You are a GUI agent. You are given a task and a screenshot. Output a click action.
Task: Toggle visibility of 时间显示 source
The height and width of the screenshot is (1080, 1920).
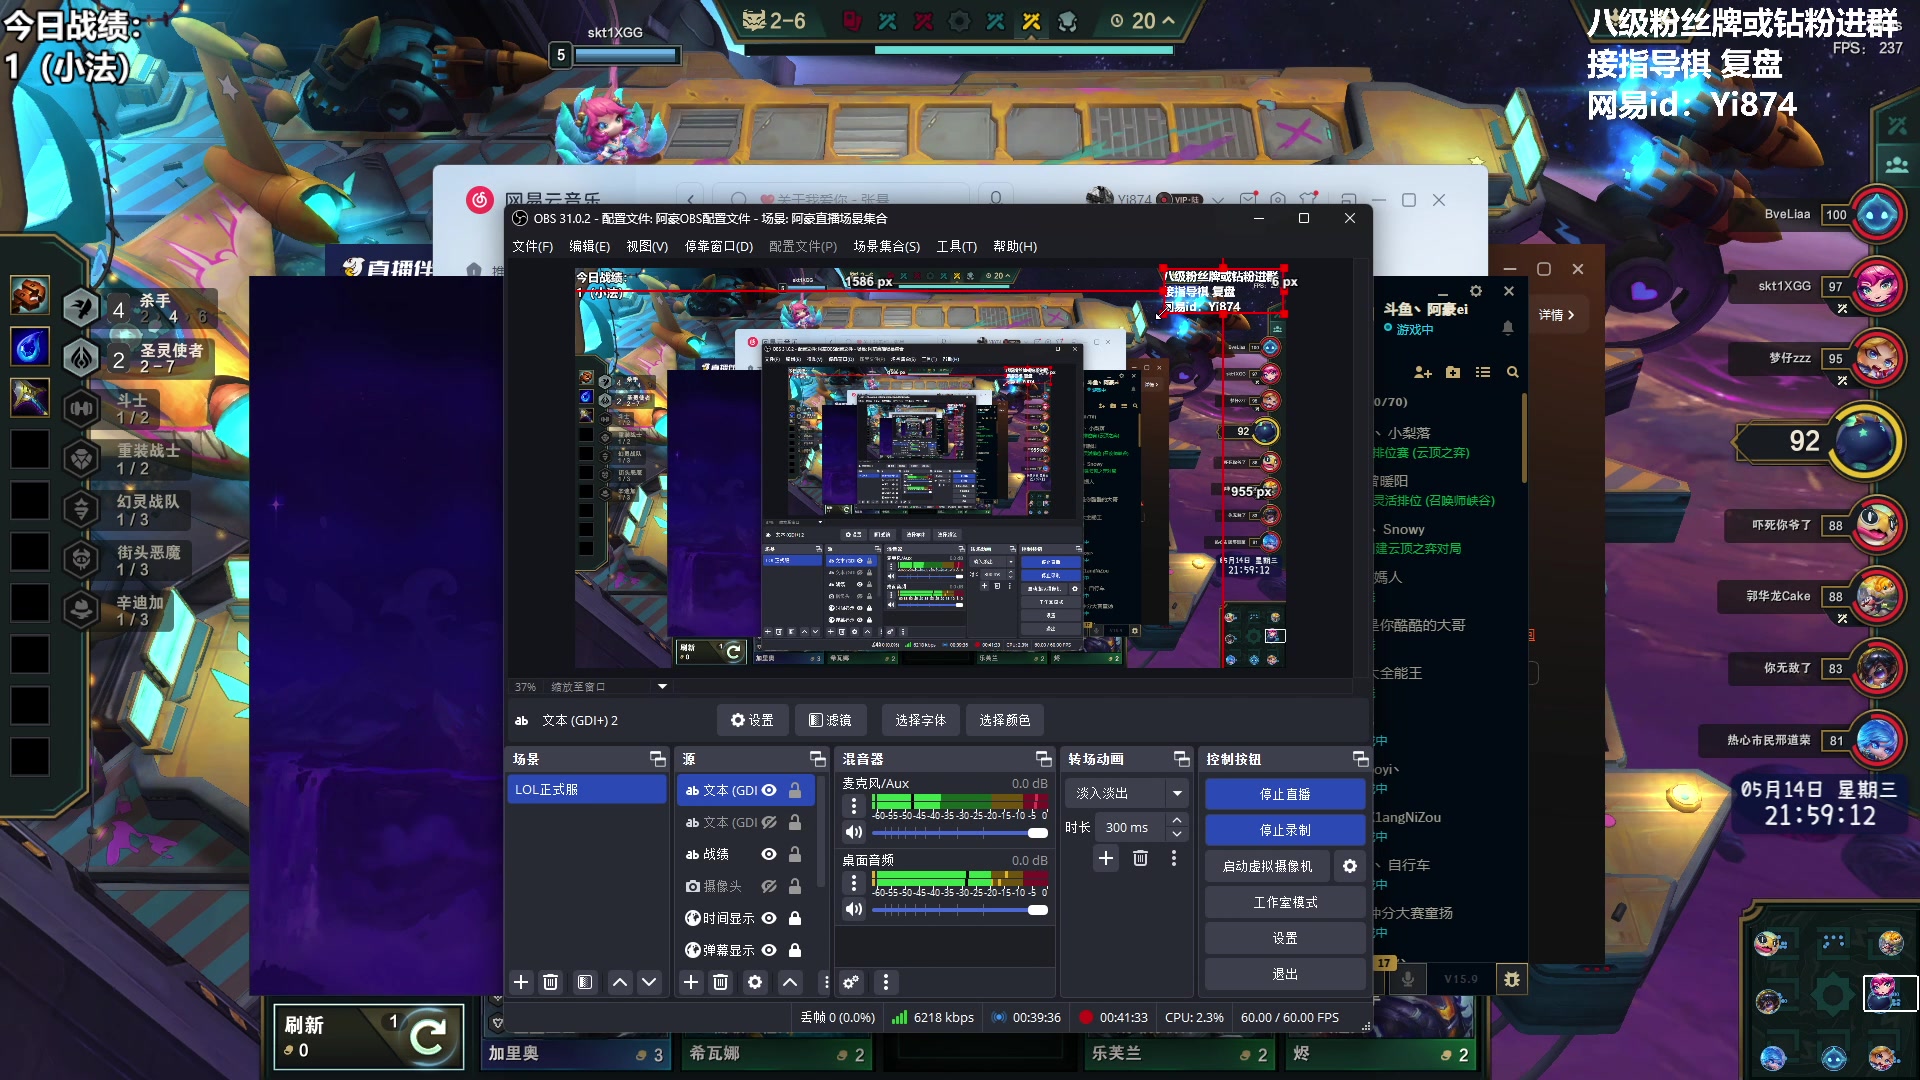[769, 918]
